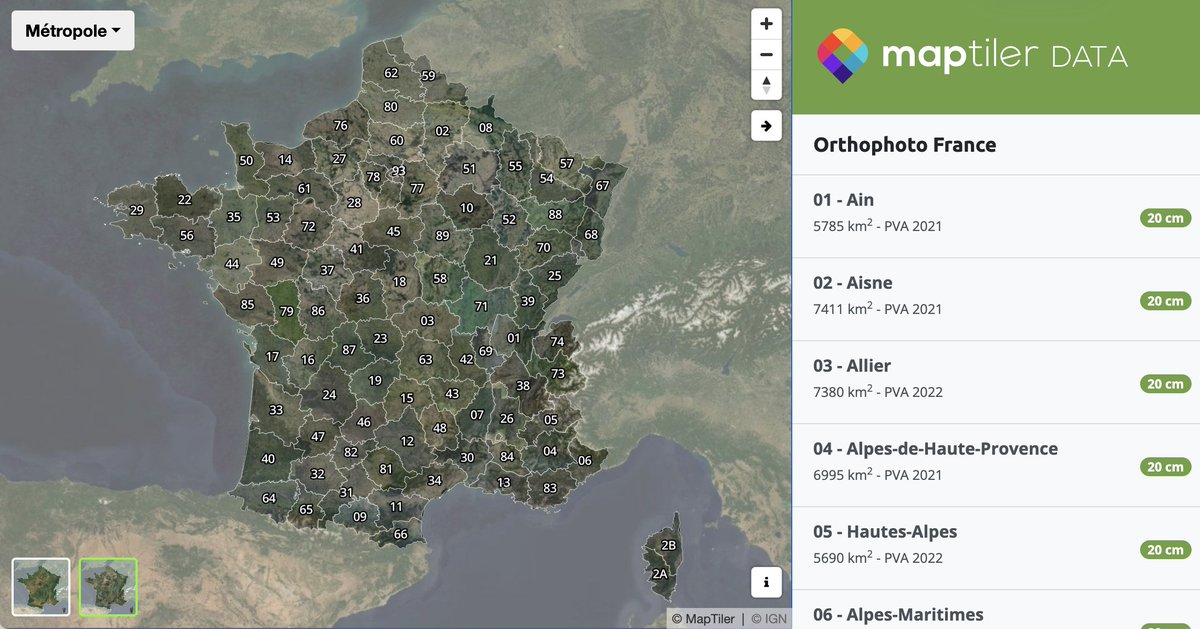Select department 50 on the map

[246, 160]
